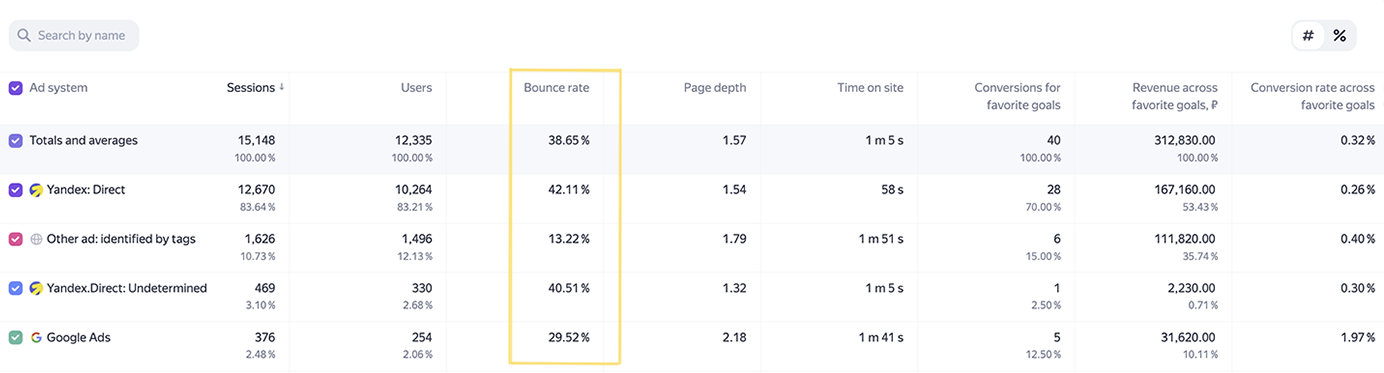Focus the Search by name field
Screen dimensions: 1384x373
[74, 35]
